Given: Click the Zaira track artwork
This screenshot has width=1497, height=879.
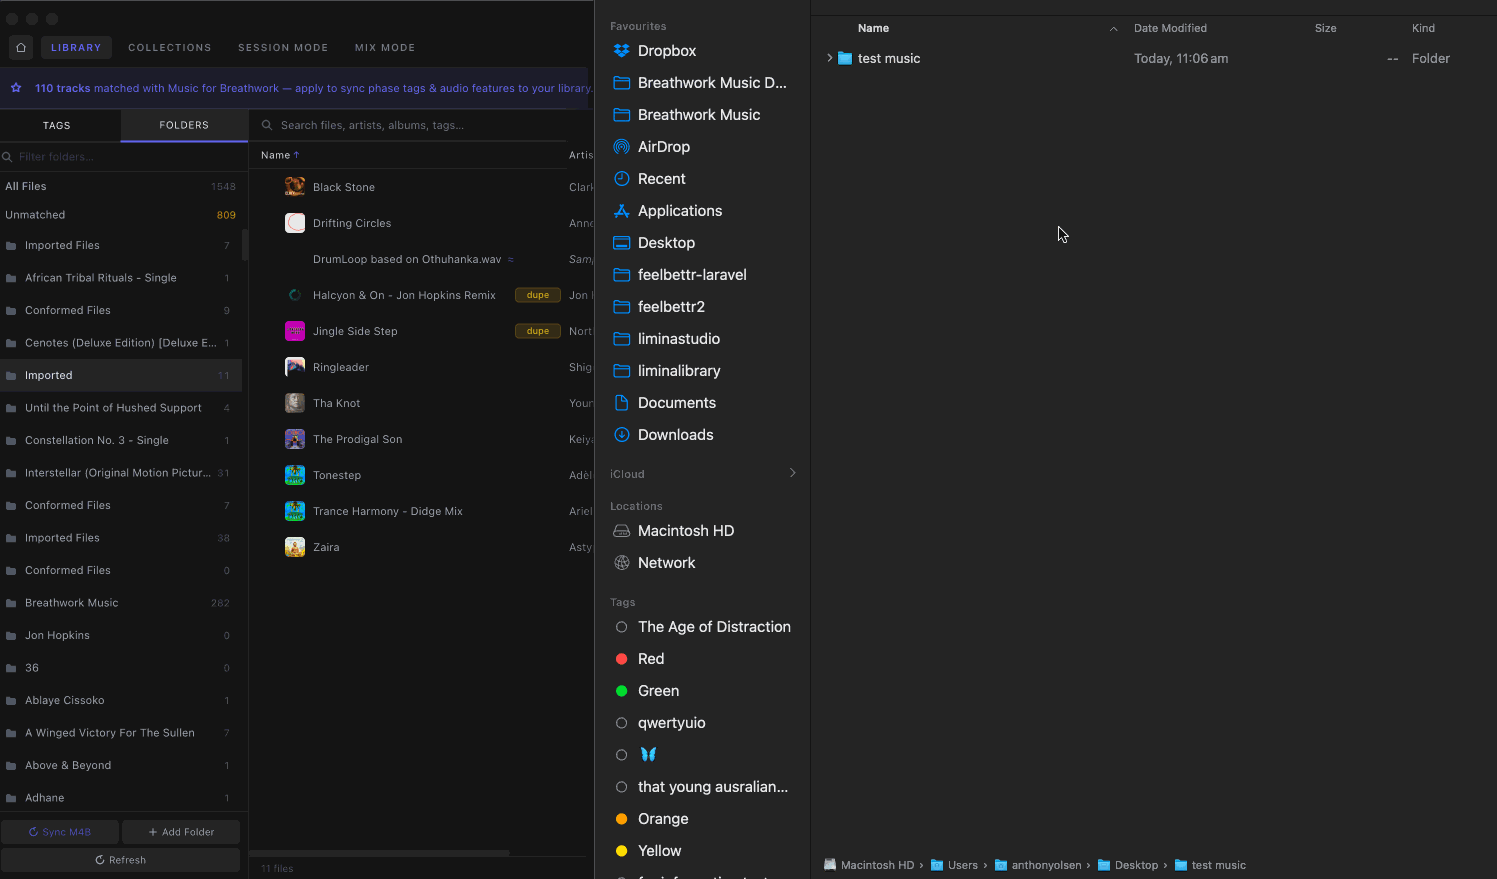Looking at the screenshot, I should tap(295, 547).
